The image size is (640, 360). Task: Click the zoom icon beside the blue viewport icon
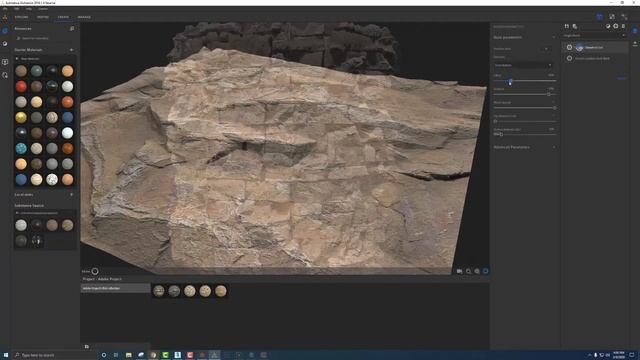[477, 271]
